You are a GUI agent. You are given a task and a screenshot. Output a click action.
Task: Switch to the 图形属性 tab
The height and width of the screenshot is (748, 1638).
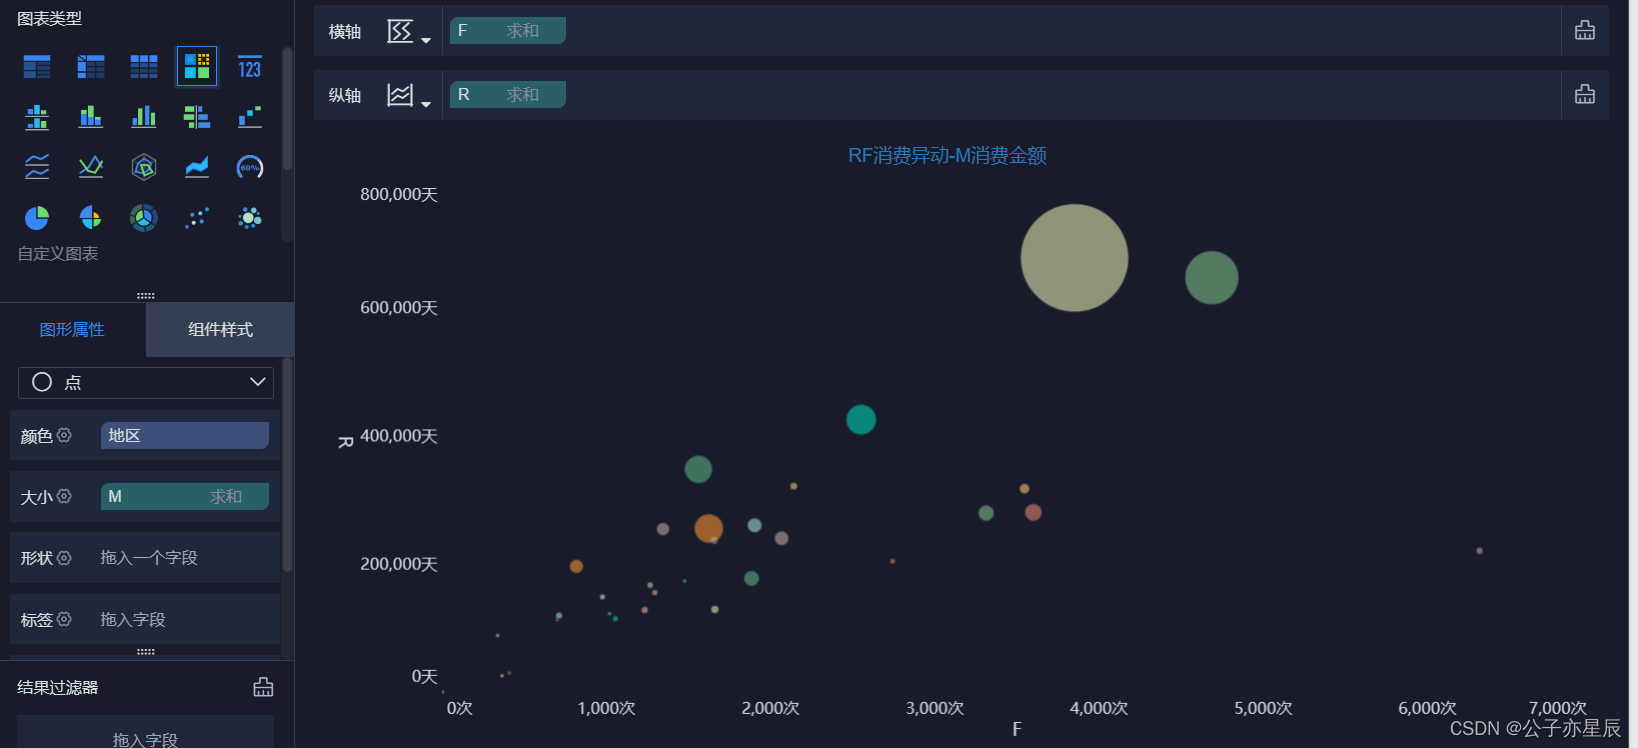click(72, 329)
